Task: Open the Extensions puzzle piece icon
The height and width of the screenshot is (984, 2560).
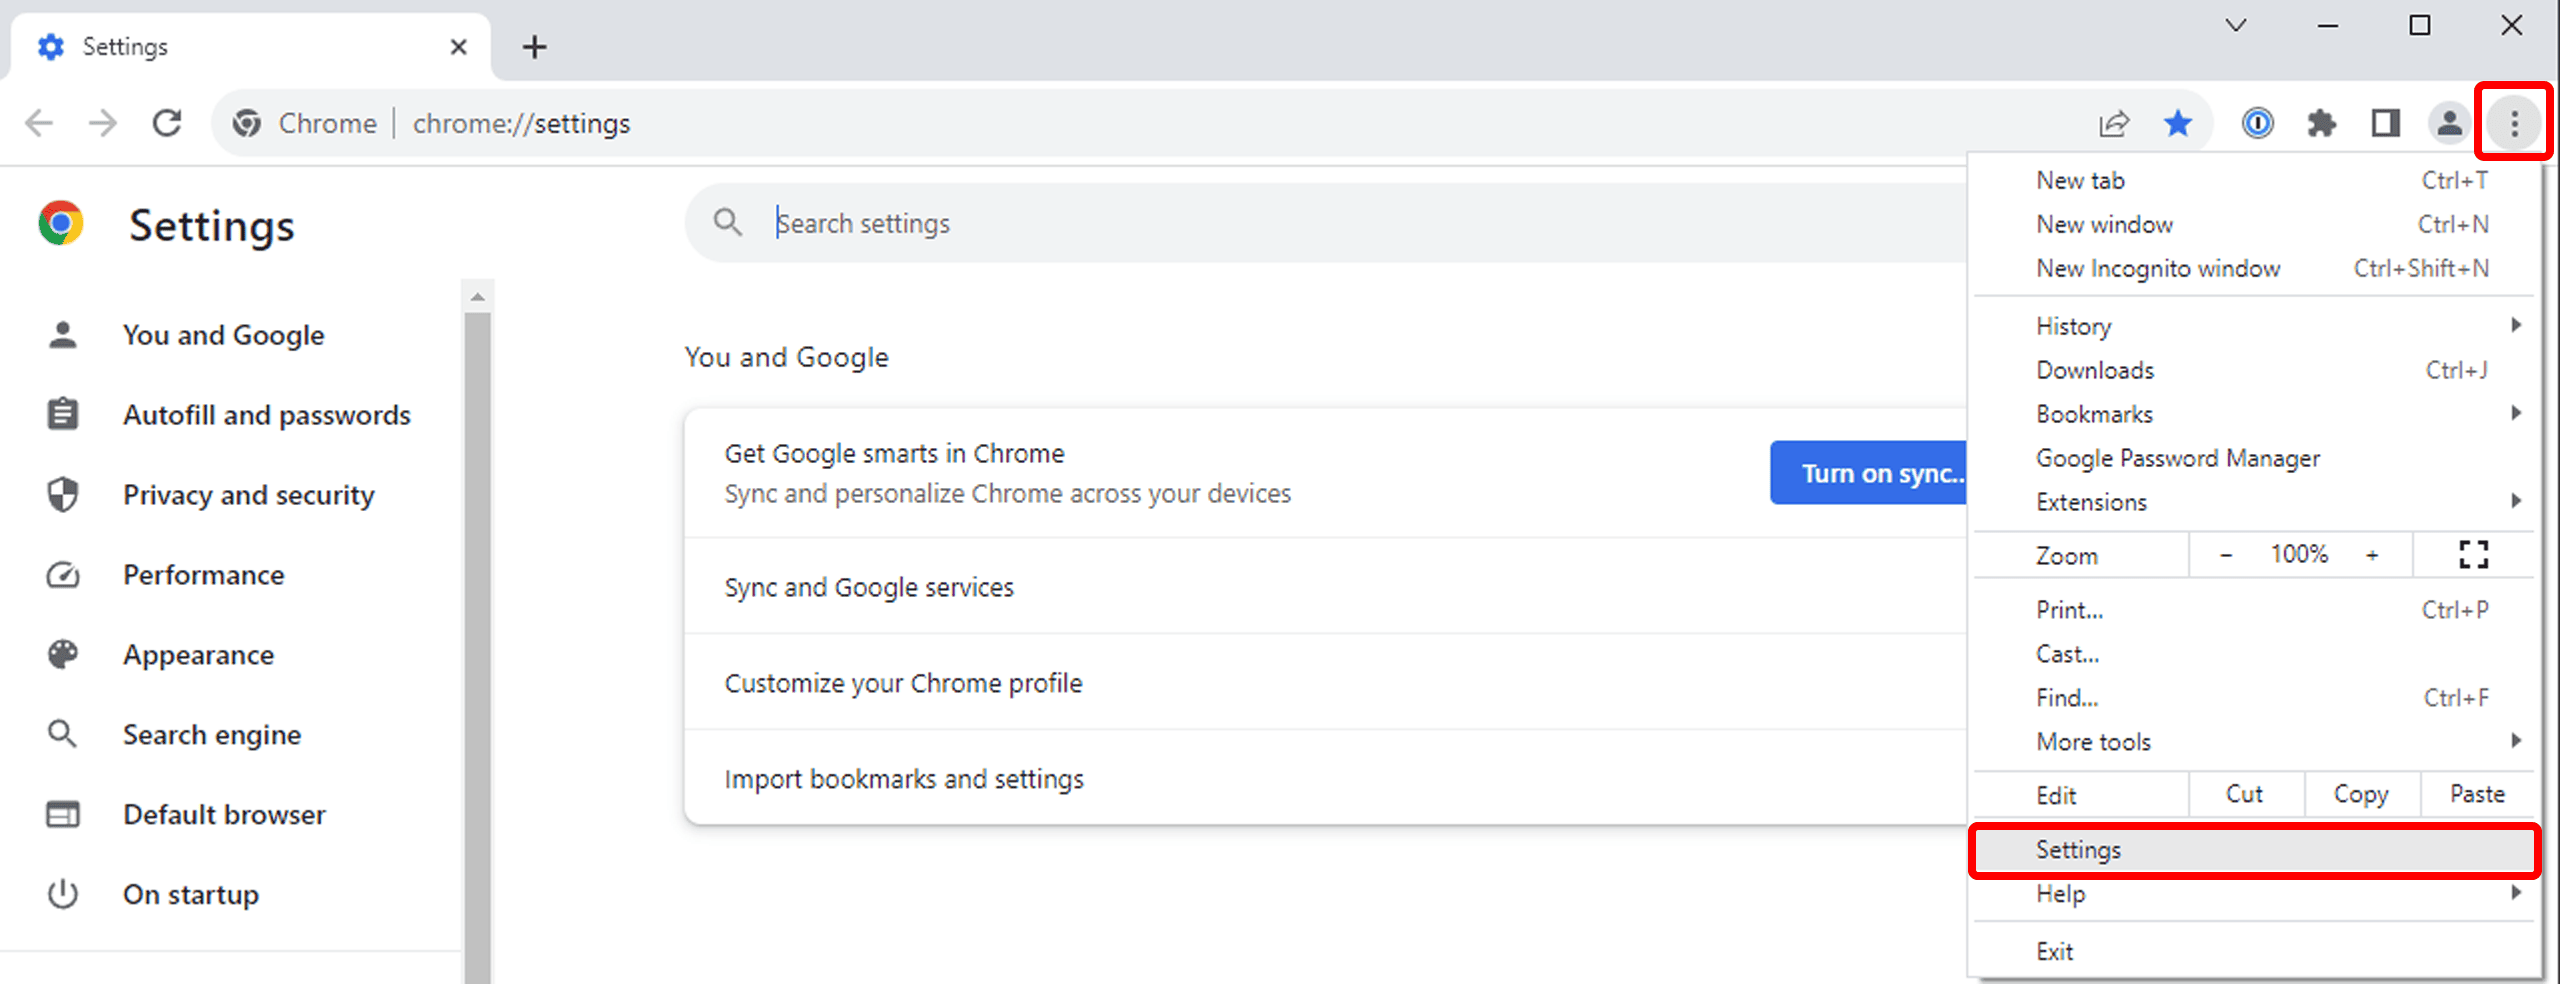Action: click(x=2321, y=124)
